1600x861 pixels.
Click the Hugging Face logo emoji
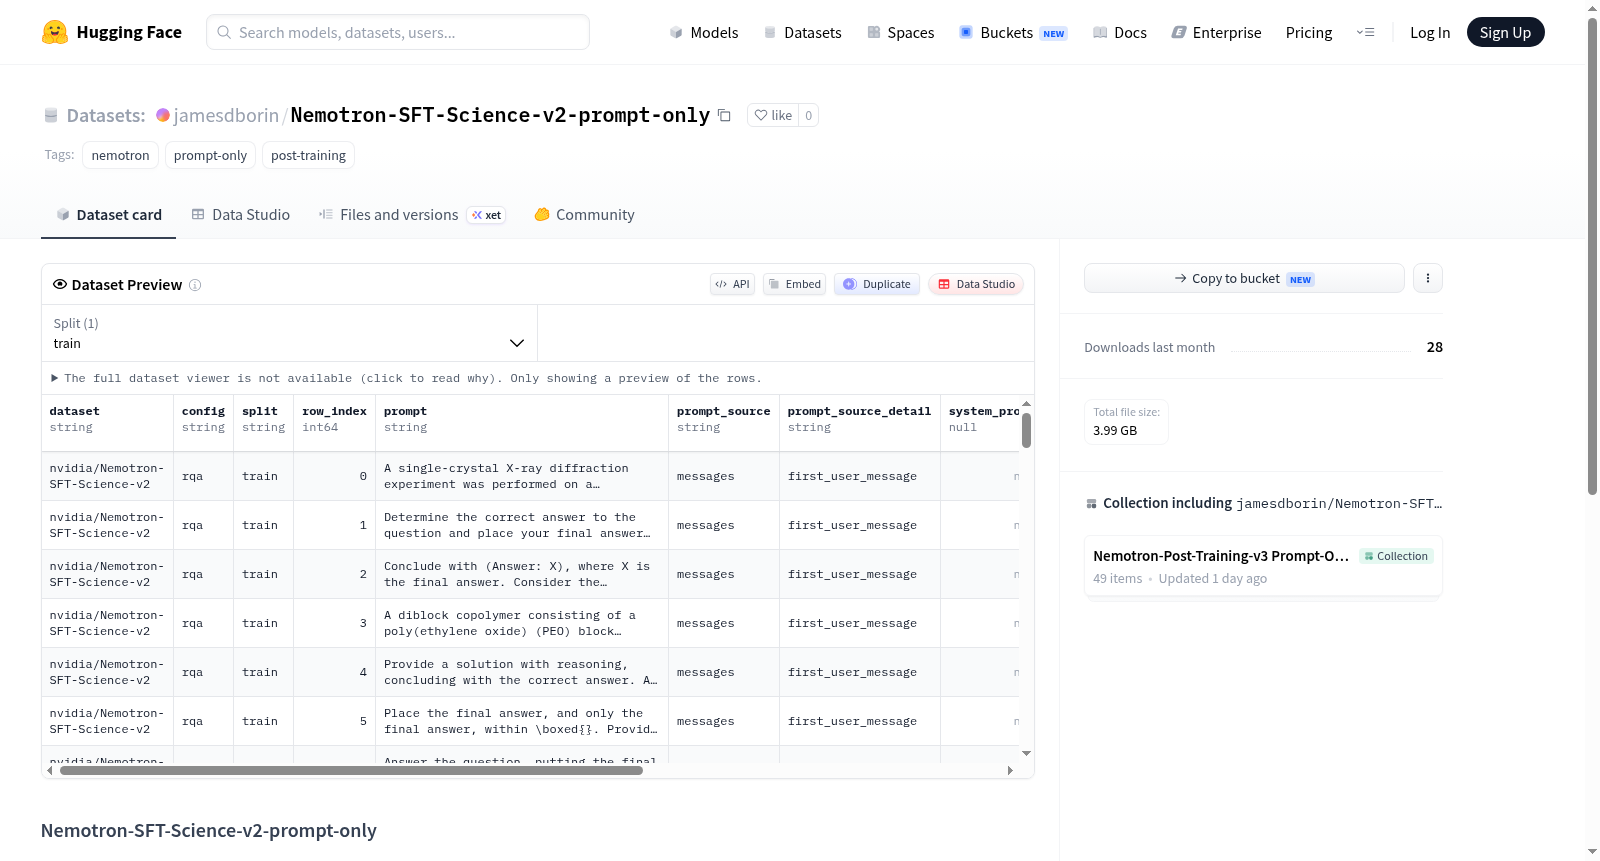(x=55, y=32)
